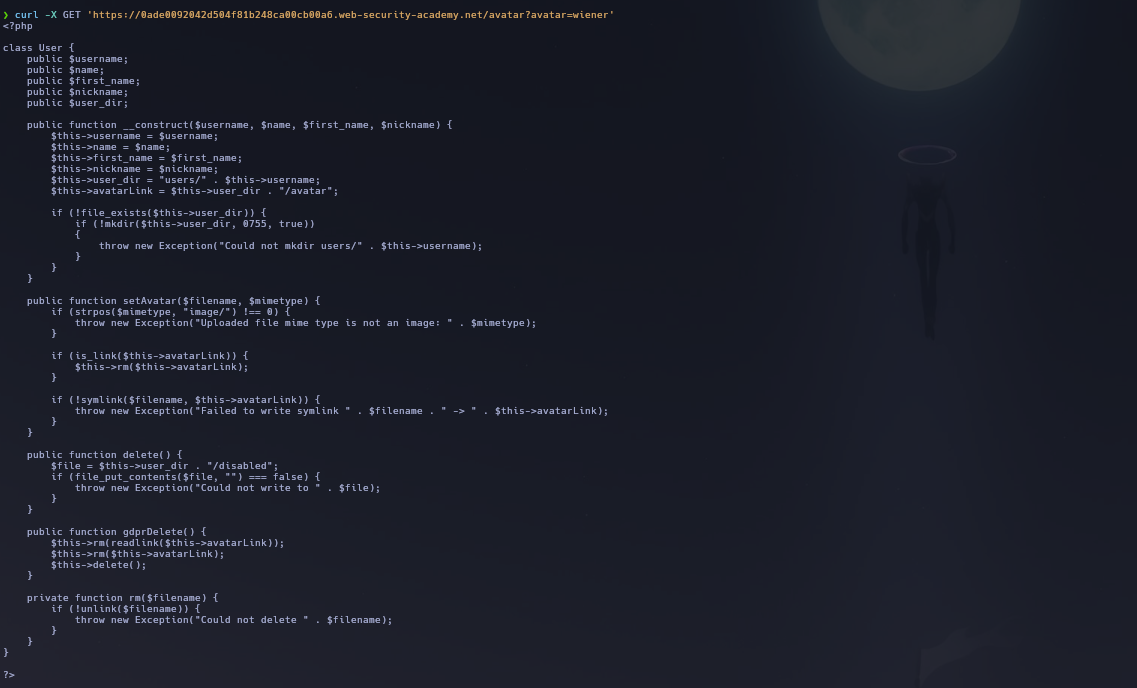Click 'Uploaded file mime type' exception line
Viewport: 1137px width, 688px height.
[x=305, y=323]
